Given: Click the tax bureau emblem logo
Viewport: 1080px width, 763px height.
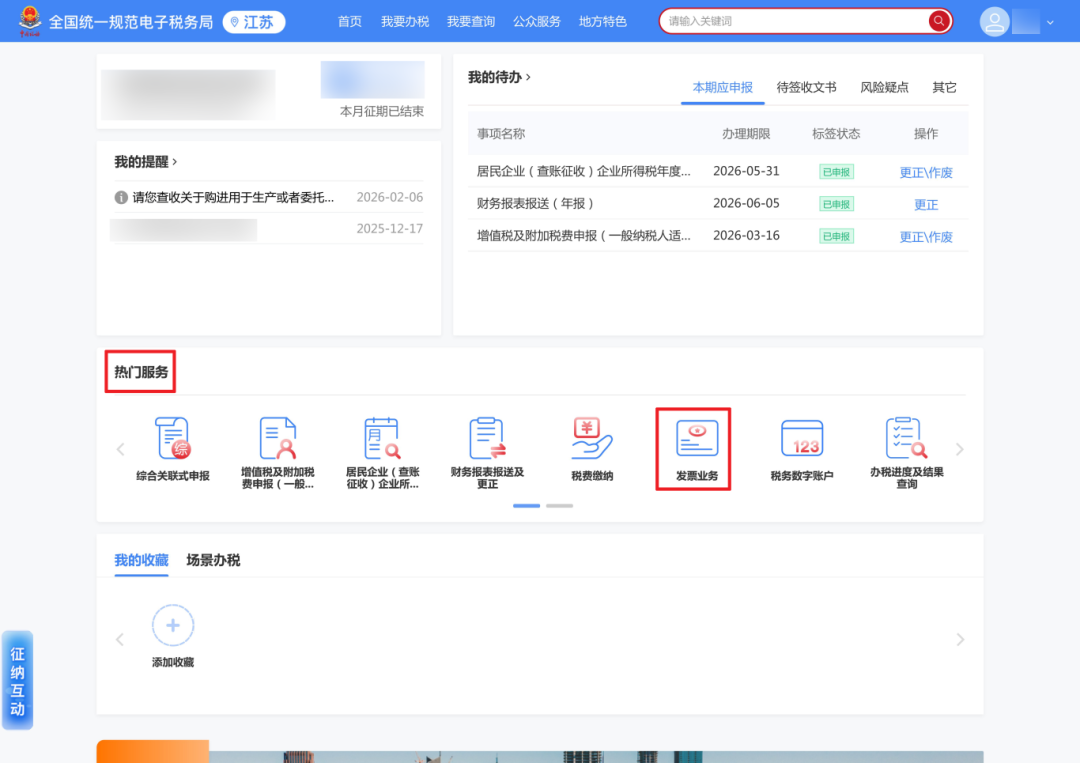Looking at the screenshot, I should 30,21.
